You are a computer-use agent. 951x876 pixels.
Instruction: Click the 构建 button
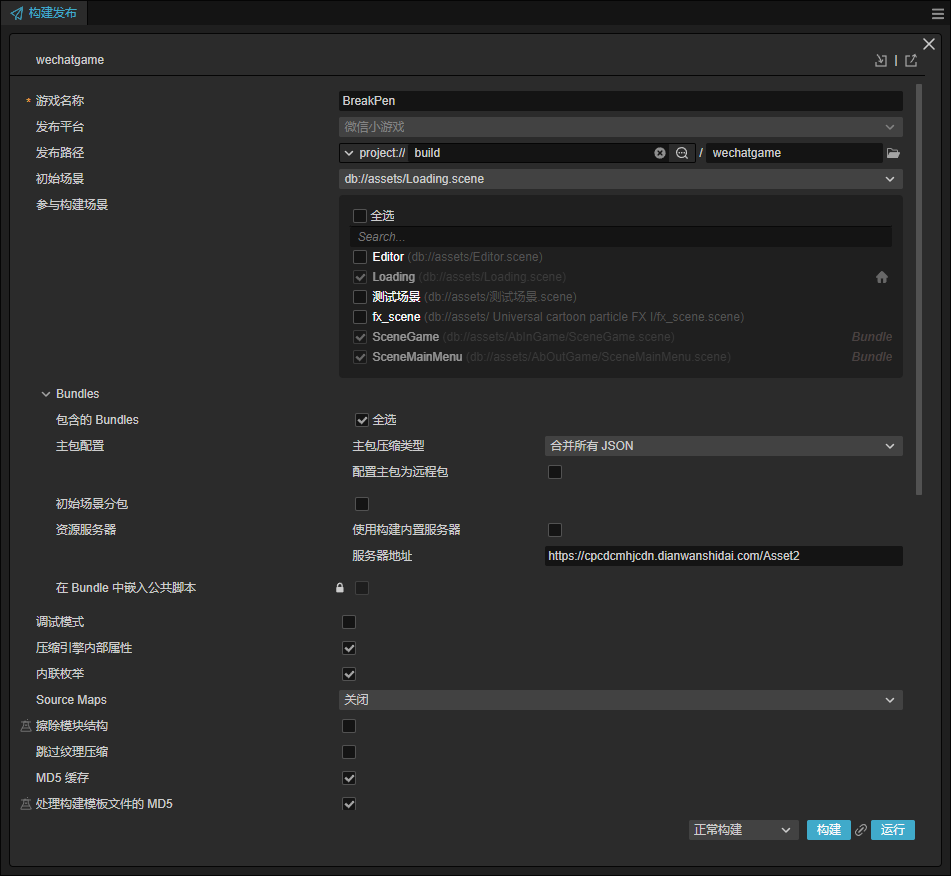pos(828,830)
